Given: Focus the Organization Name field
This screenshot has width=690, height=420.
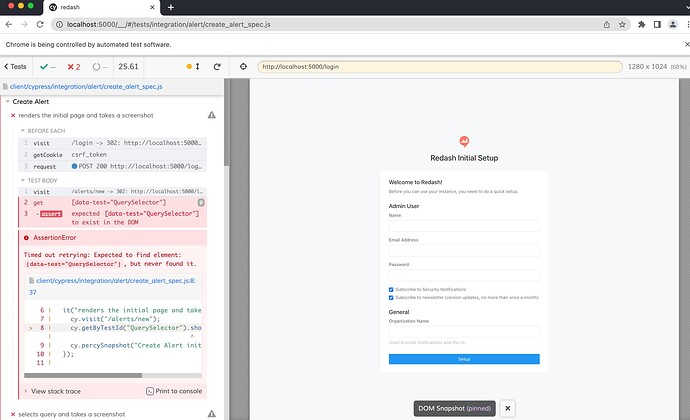Looking at the screenshot, I should point(464,332).
